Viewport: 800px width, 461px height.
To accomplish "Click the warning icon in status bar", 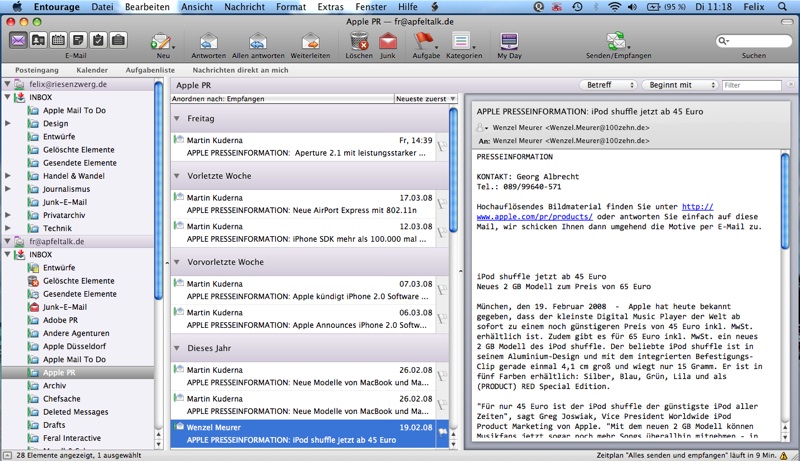I will tap(783, 455).
